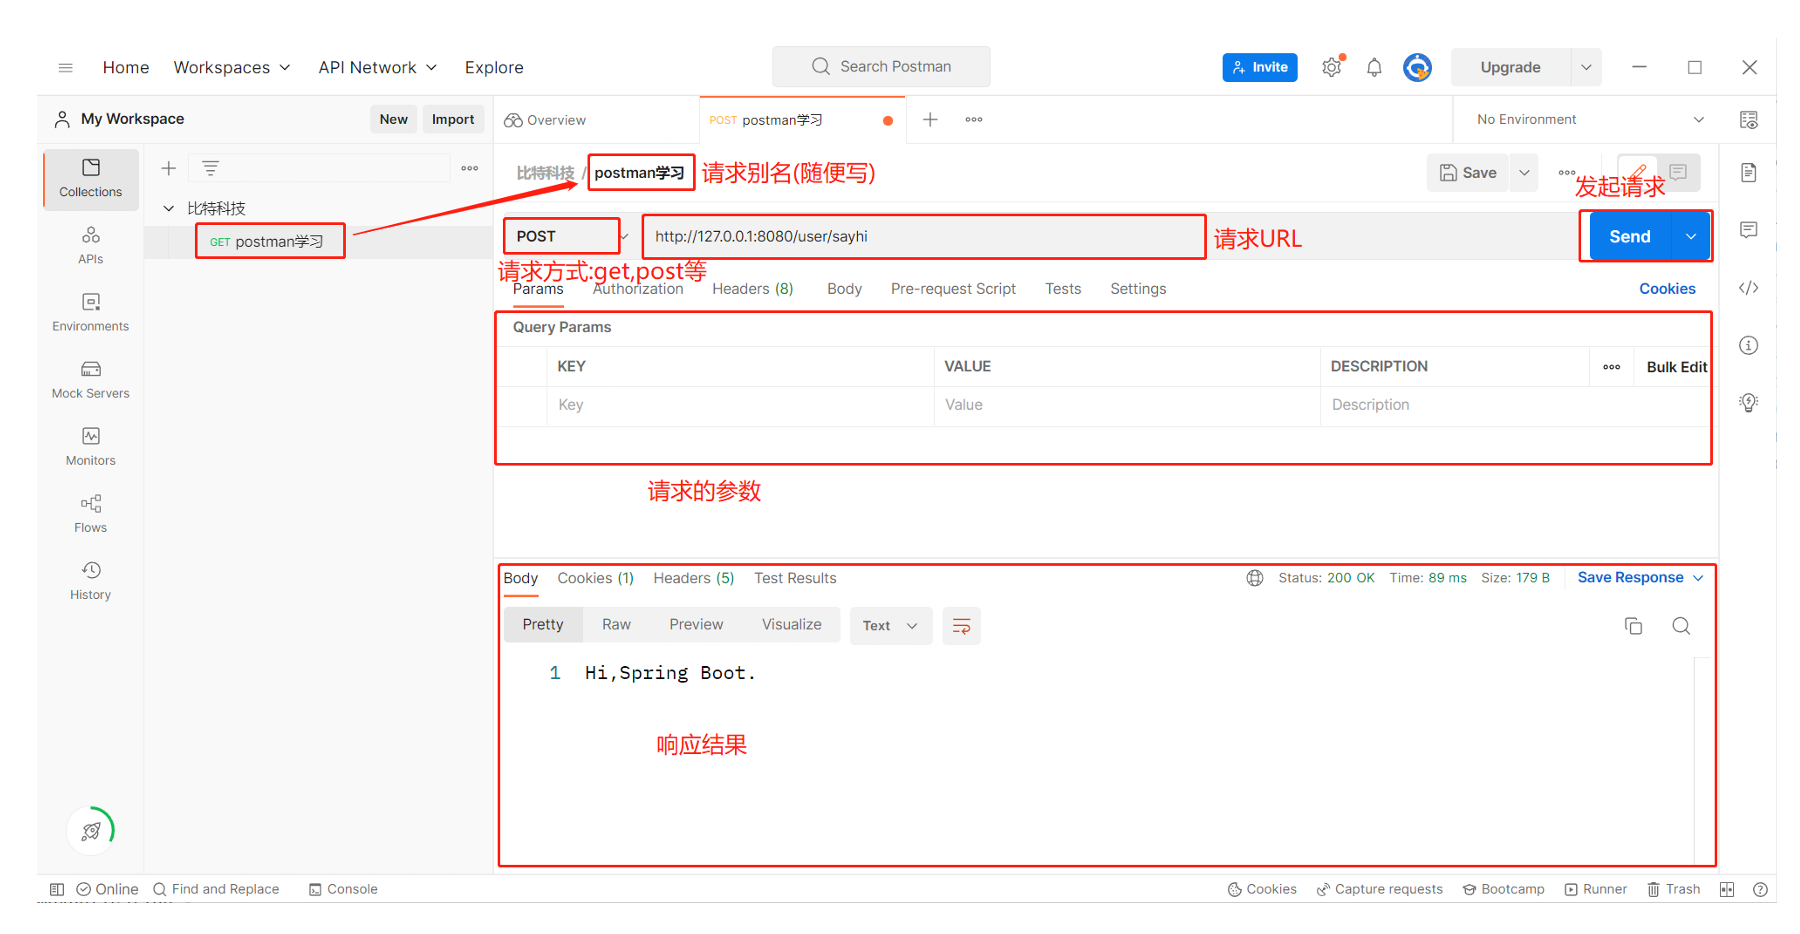Screen dimensions: 1800x934
Task: Switch response view to Raw
Action: pyautogui.click(x=616, y=625)
